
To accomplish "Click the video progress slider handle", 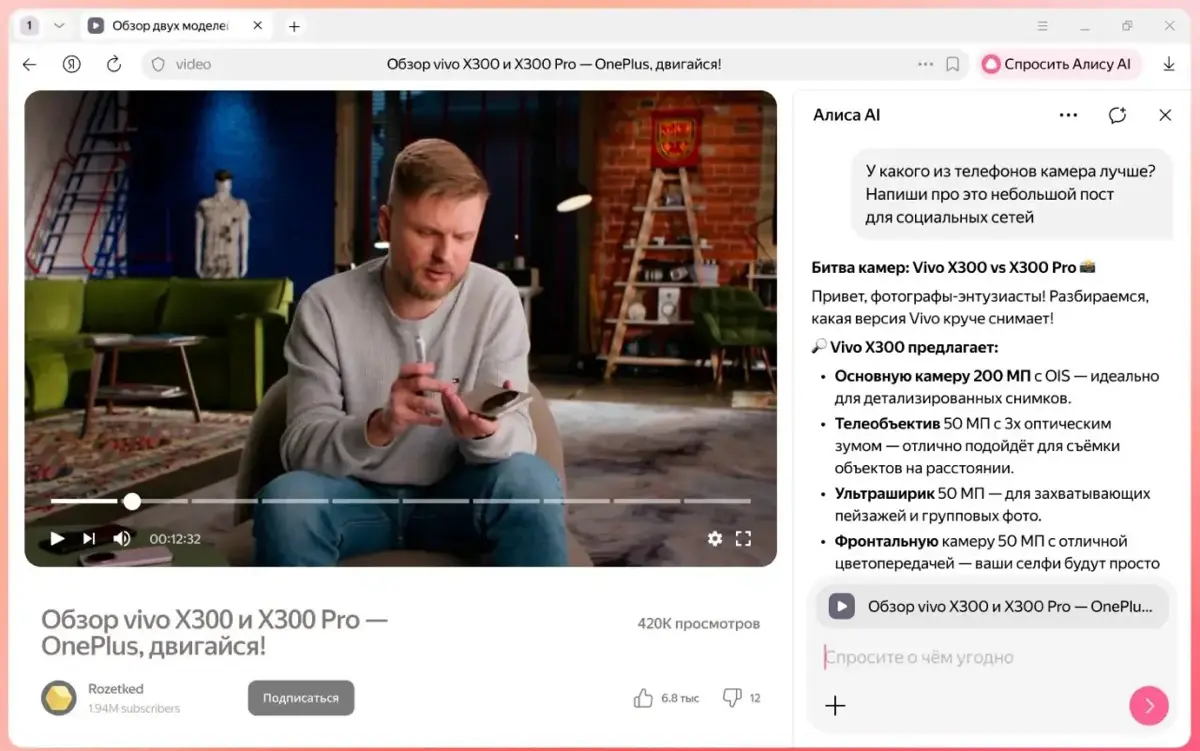I will [x=132, y=501].
